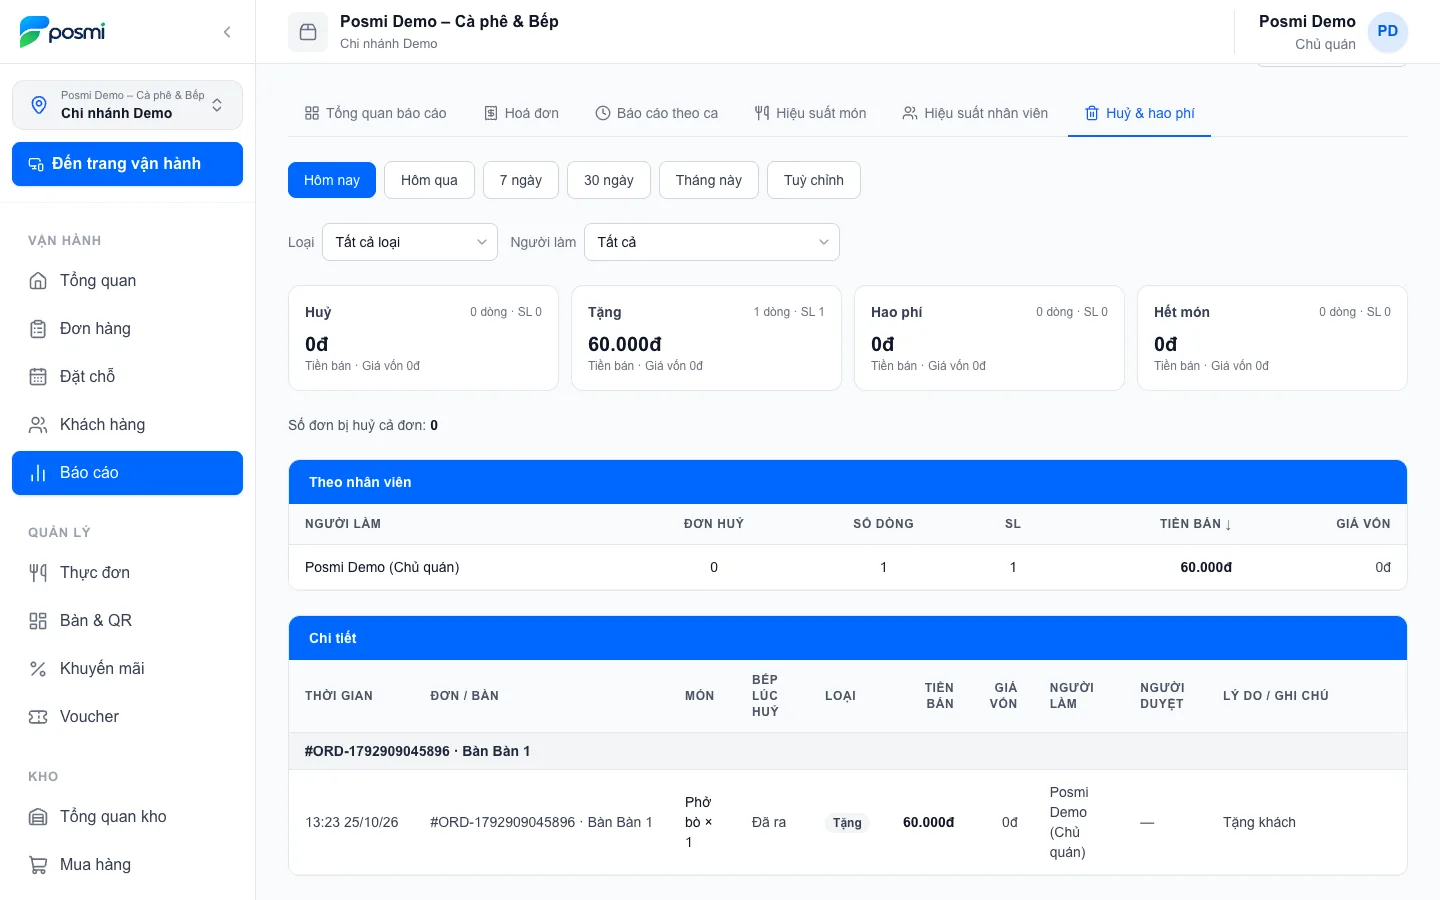Click the Đặt chỗ calendar icon
The width and height of the screenshot is (1440, 900).
pyautogui.click(x=38, y=377)
